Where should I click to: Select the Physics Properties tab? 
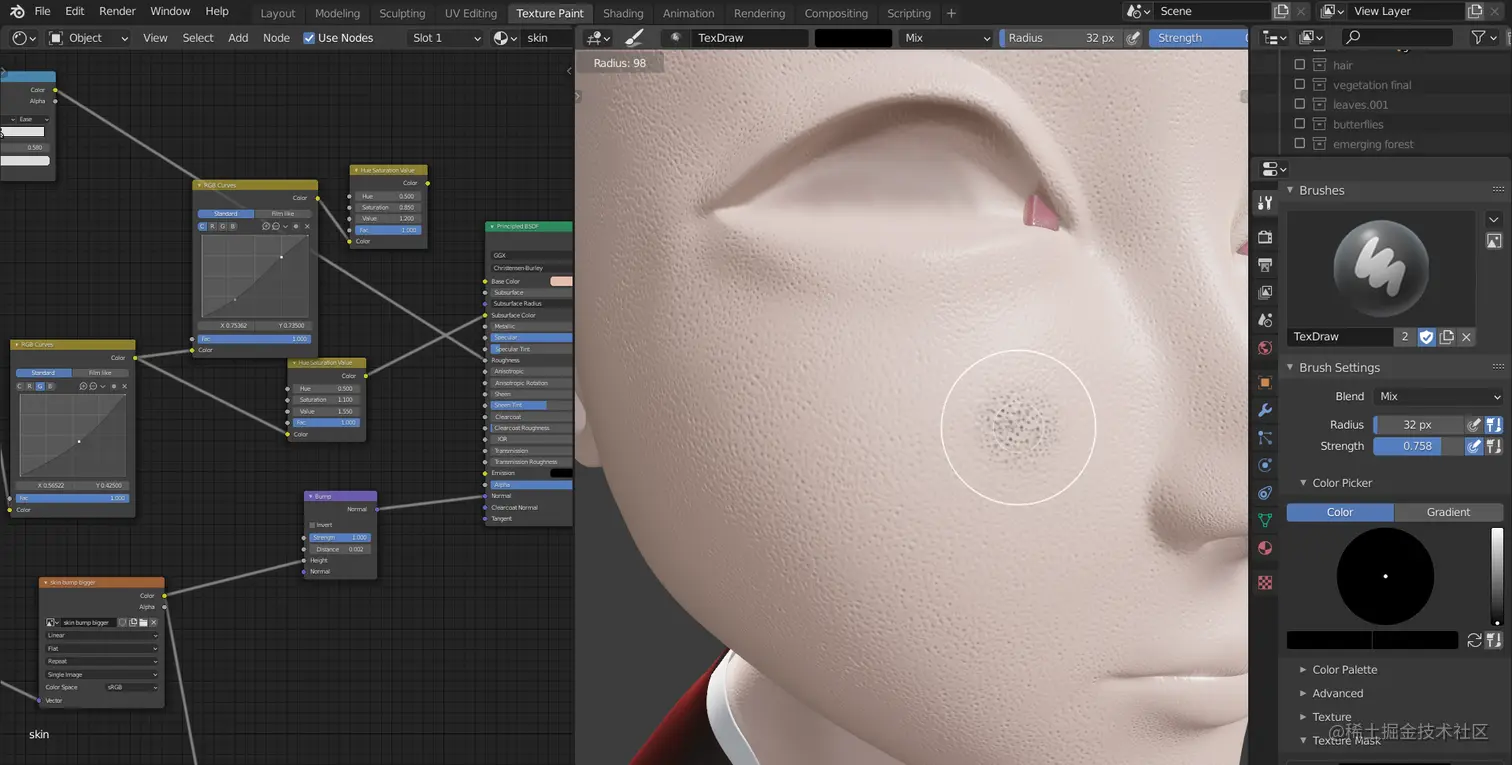pyautogui.click(x=1265, y=465)
